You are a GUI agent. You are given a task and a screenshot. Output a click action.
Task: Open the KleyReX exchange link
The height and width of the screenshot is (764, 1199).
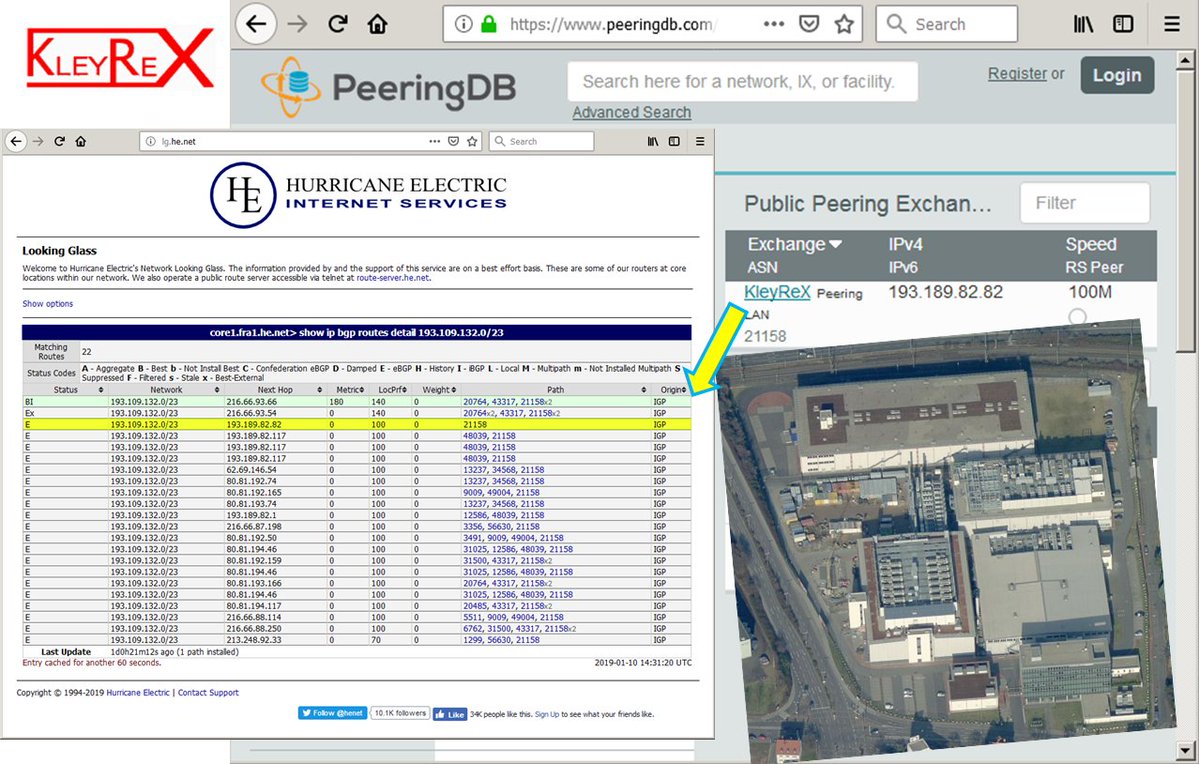777,291
